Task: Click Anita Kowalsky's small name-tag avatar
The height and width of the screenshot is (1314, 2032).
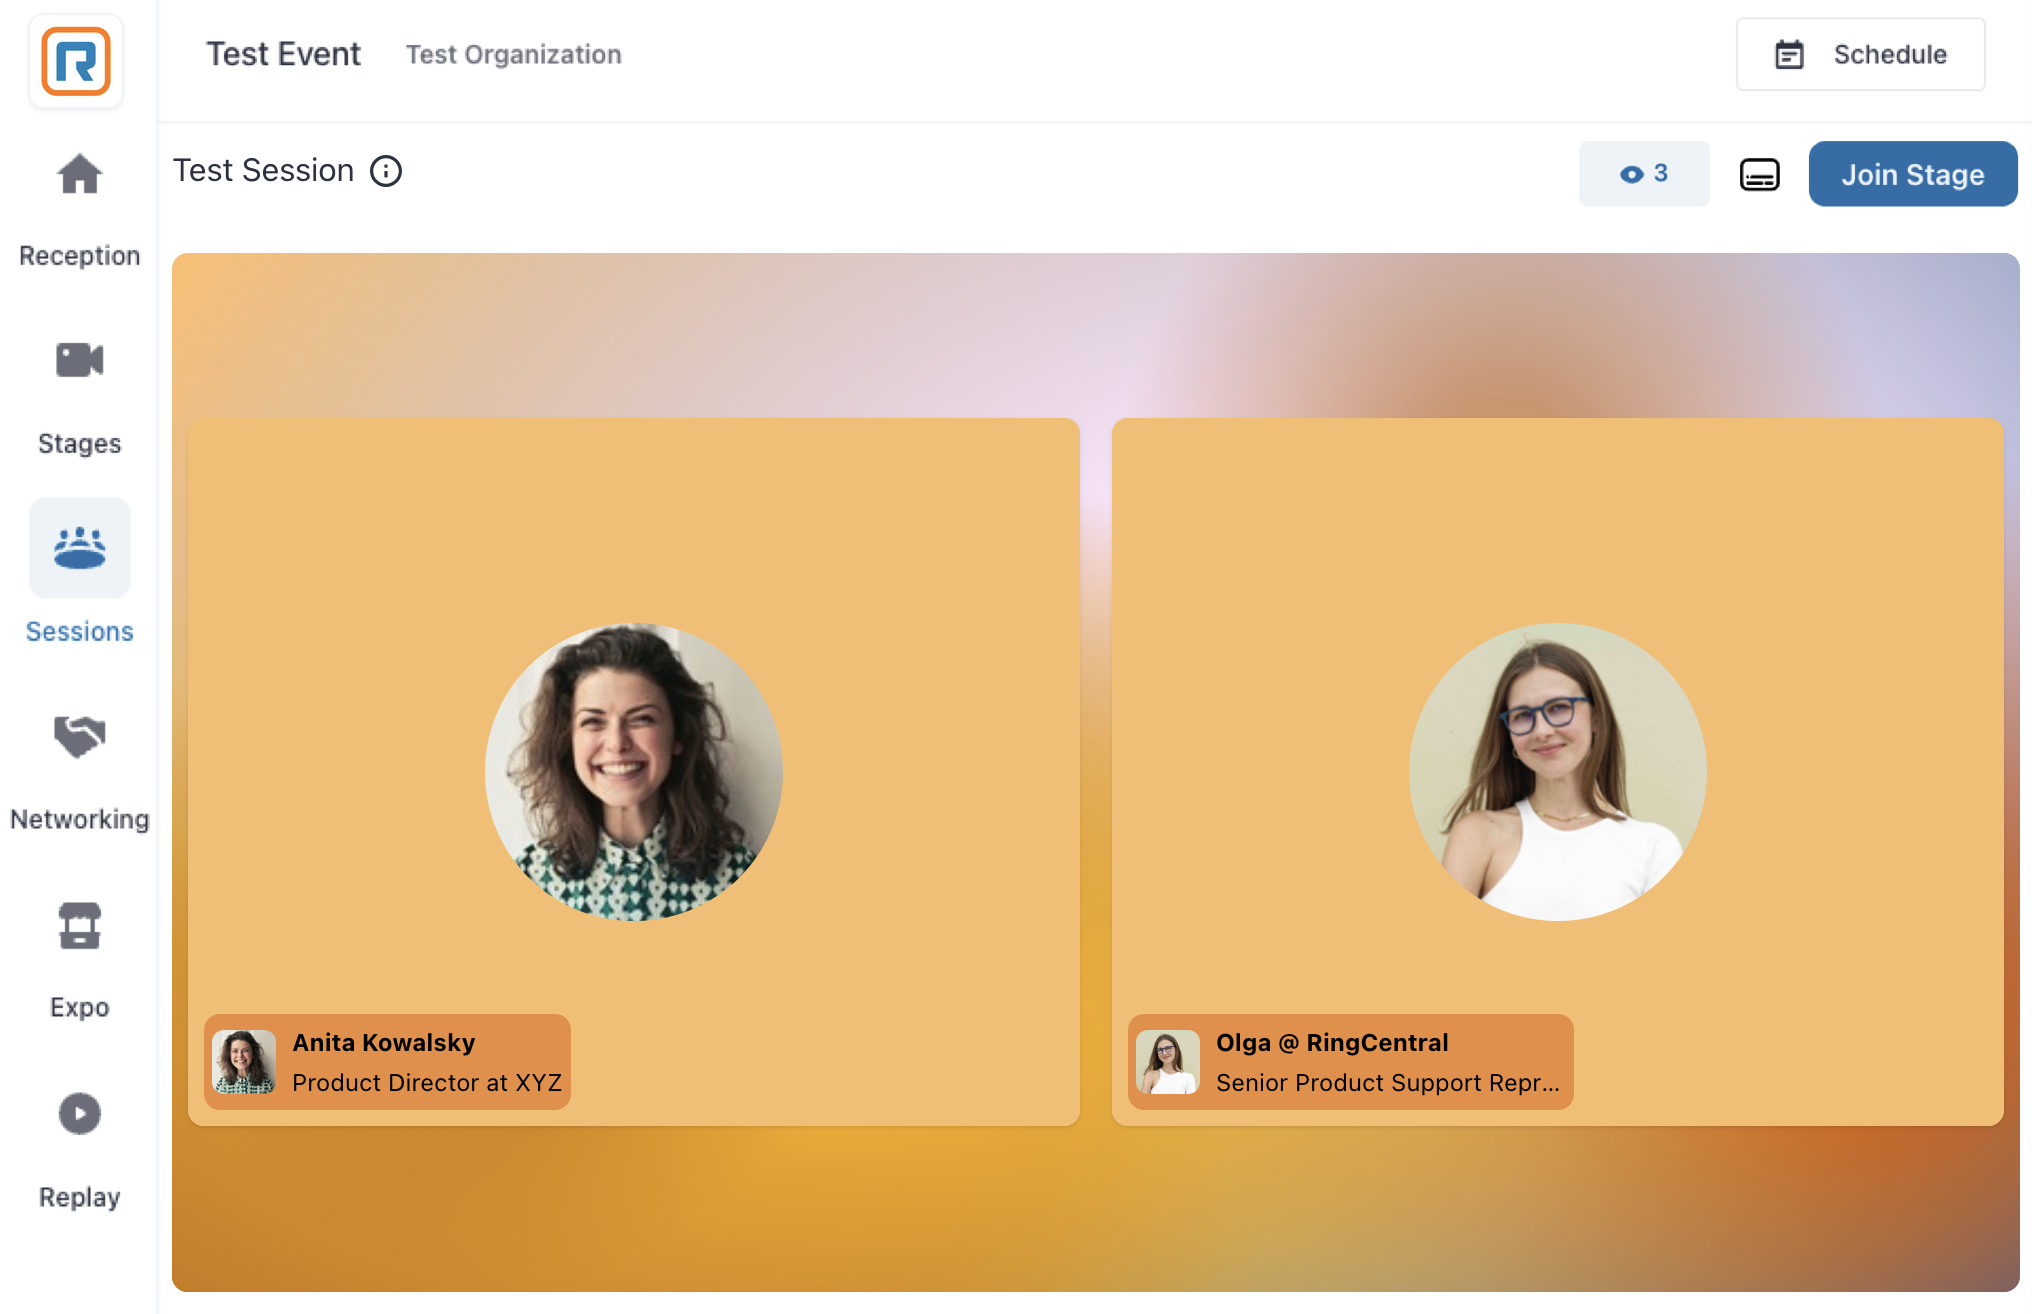Action: (244, 1062)
